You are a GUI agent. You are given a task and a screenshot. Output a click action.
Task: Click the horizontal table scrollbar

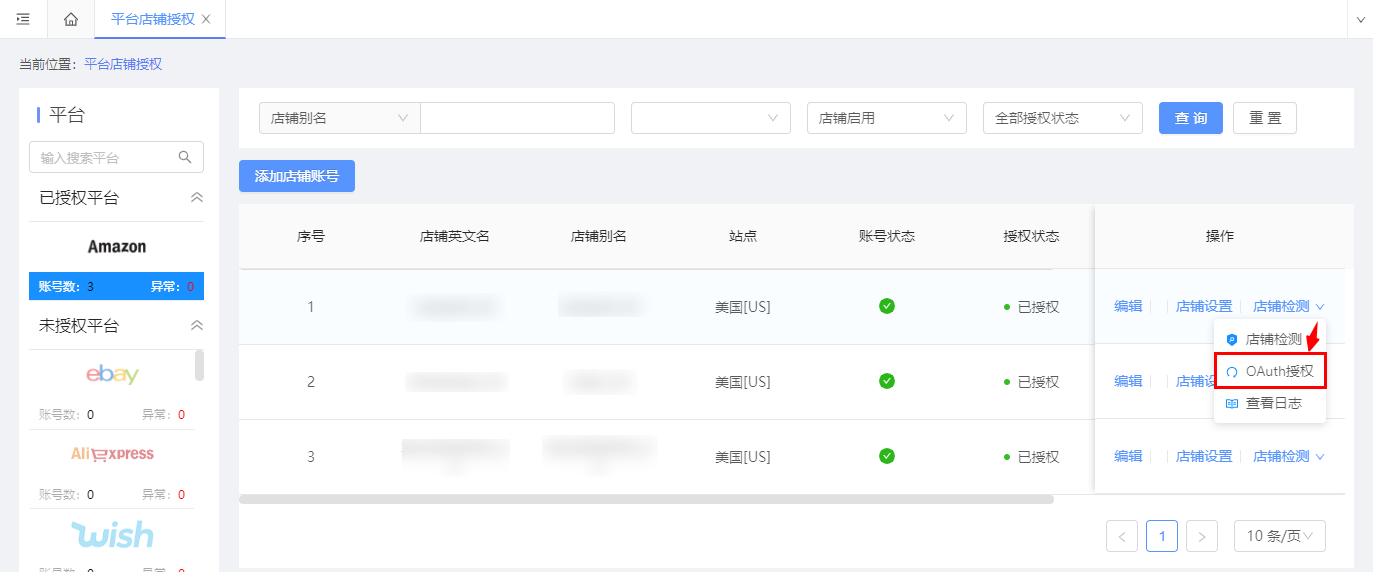pos(646,498)
